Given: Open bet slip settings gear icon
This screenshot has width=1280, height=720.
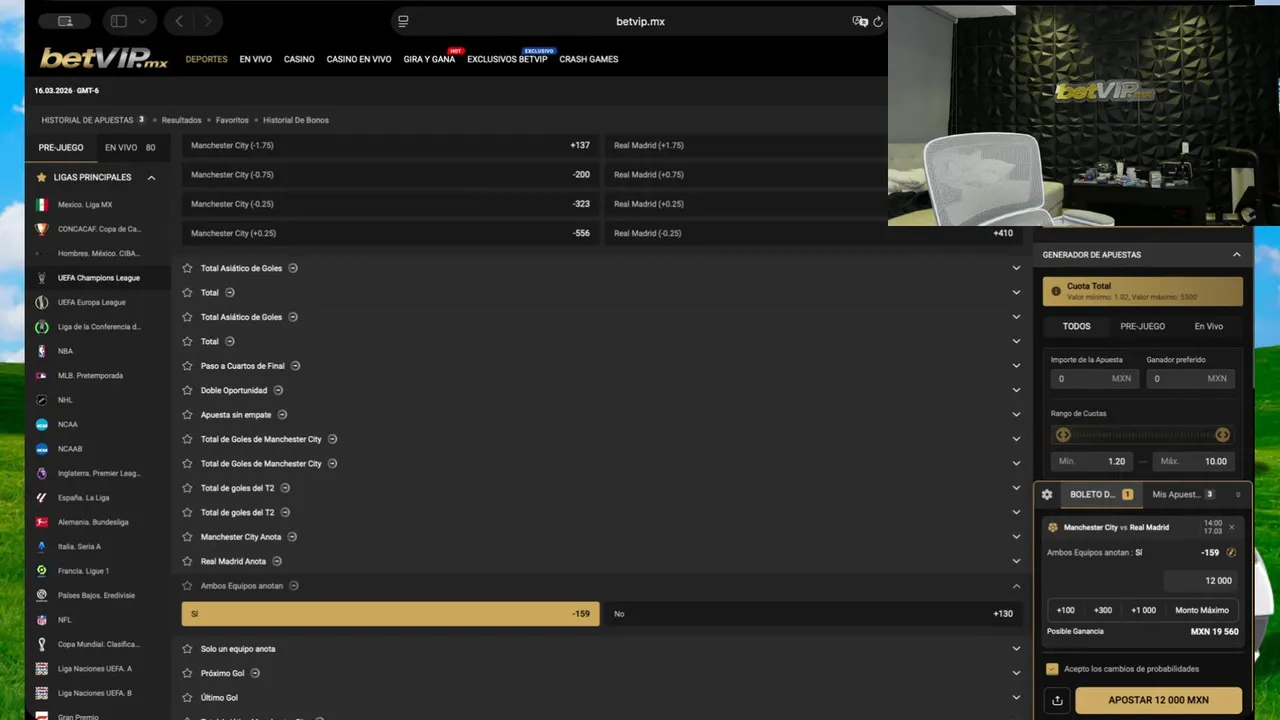Looking at the screenshot, I should (x=1047, y=494).
